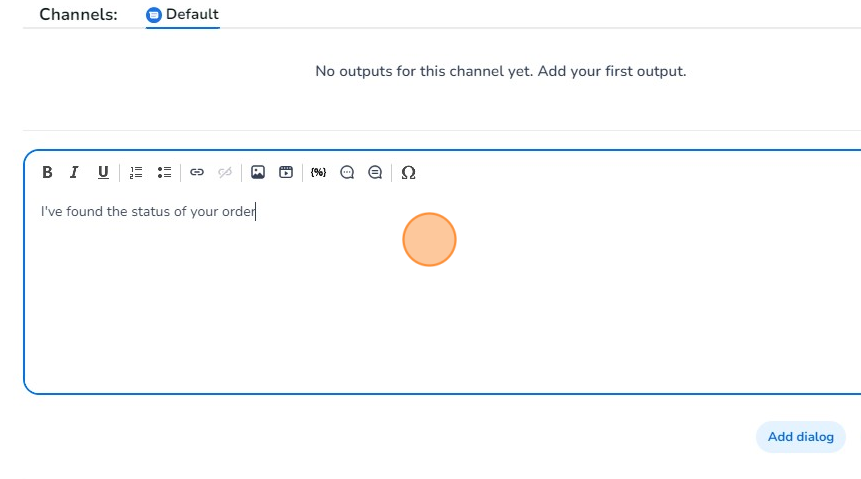Screen dimensions: 861x479
Task: Open the special characters (Omega) picker
Action: tap(408, 172)
